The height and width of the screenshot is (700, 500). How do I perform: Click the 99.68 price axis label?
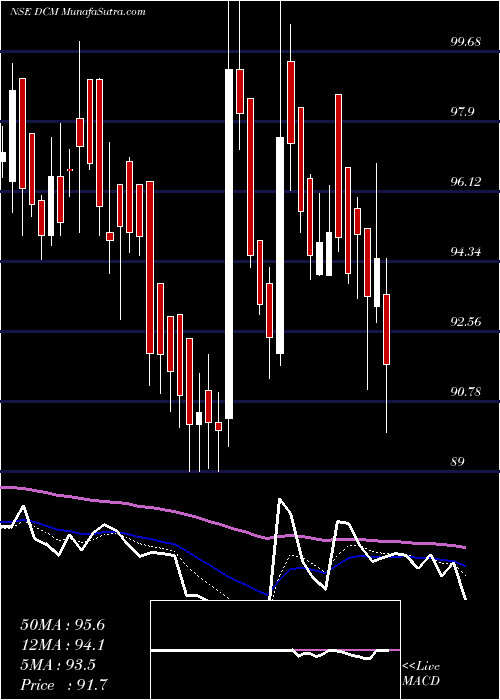click(x=466, y=42)
